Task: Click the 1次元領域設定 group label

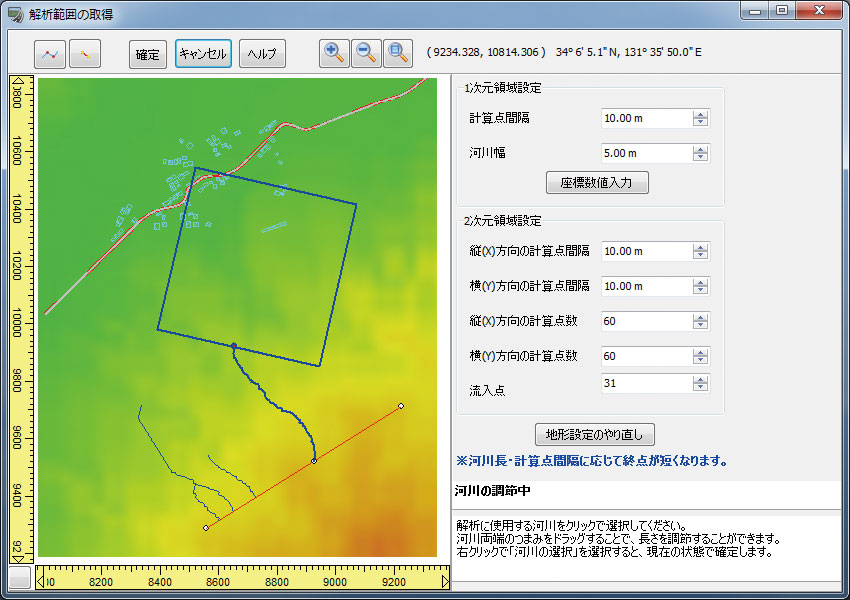Action: [x=503, y=88]
